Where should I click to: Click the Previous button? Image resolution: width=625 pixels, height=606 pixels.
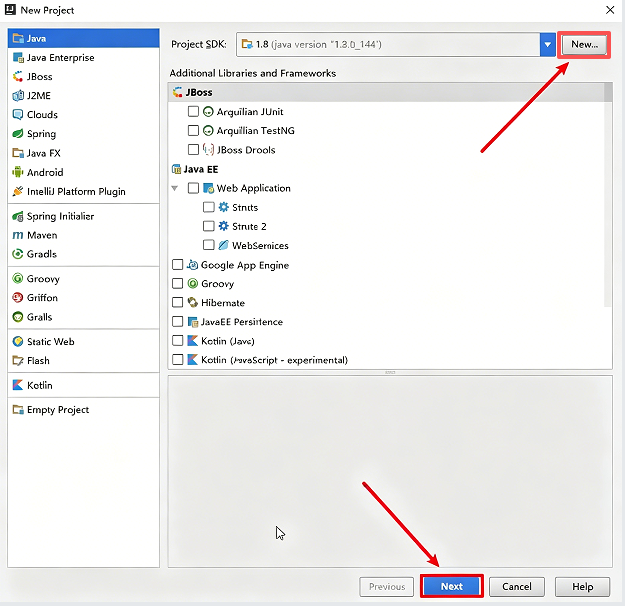click(387, 586)
